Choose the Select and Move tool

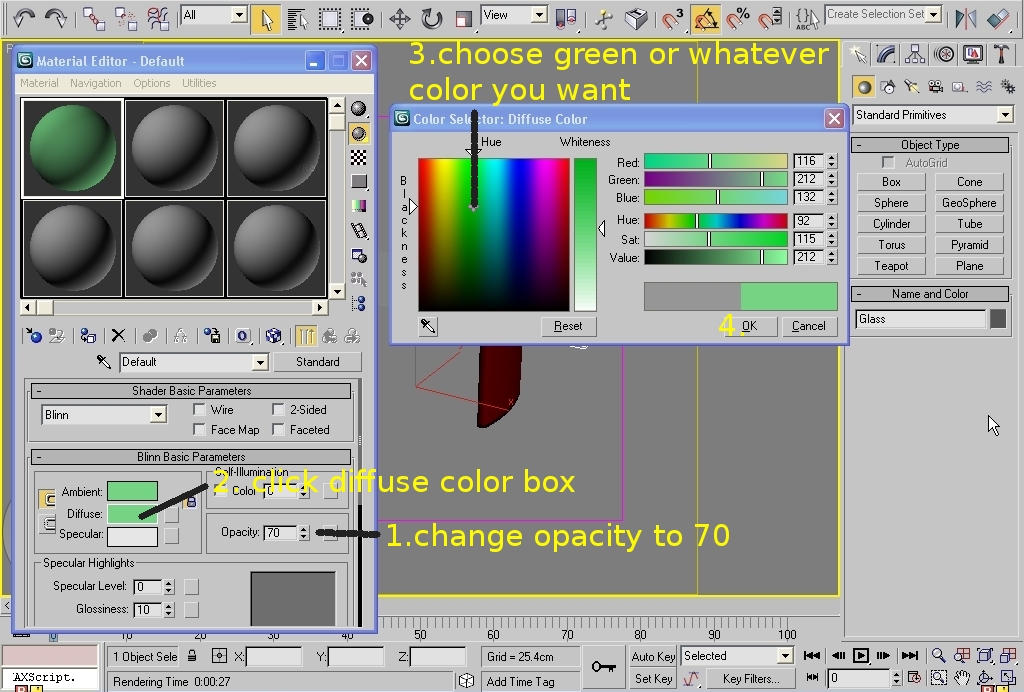[x=399, y=19]
